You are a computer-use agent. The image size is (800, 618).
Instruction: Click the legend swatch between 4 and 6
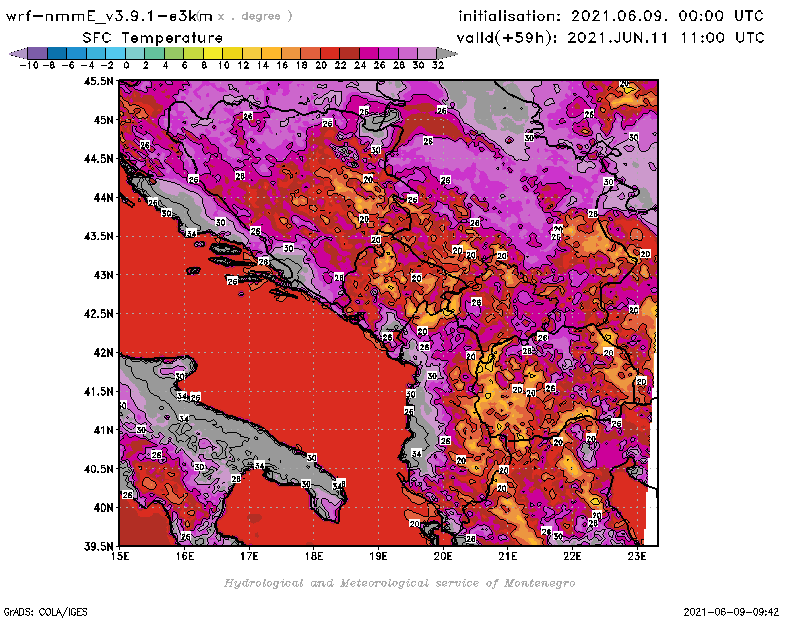(174, 53)
